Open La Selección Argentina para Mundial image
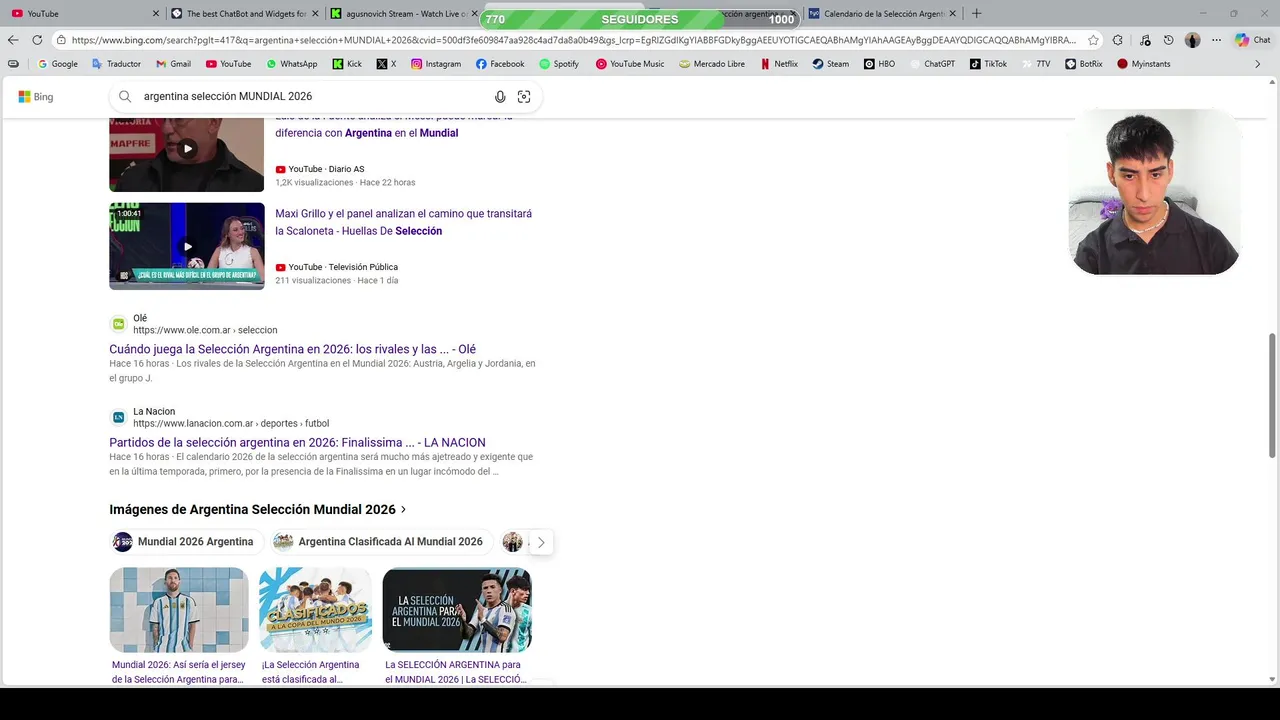This screenshot has height=720, width=1280. [457, 610]
